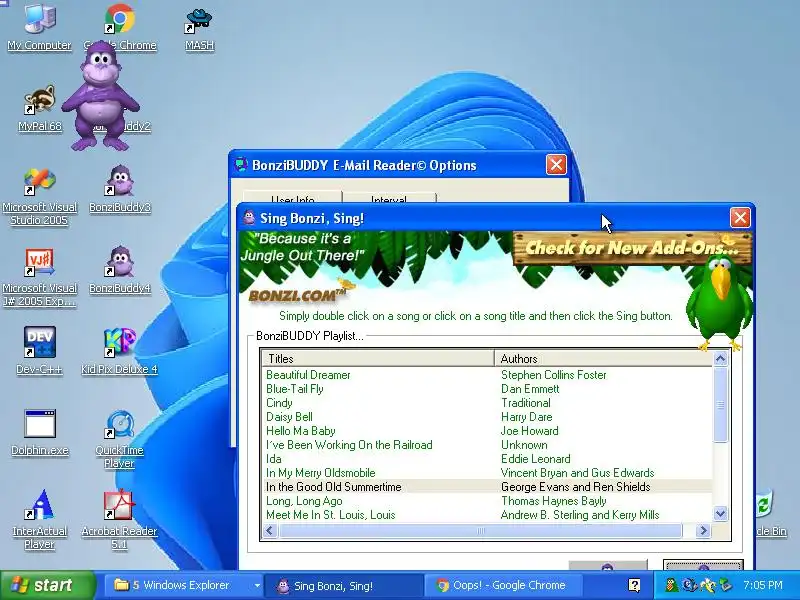Activate Sing Bonzi, Sing! taskbar button
800x600 pixels.
[x=344, y=585]
